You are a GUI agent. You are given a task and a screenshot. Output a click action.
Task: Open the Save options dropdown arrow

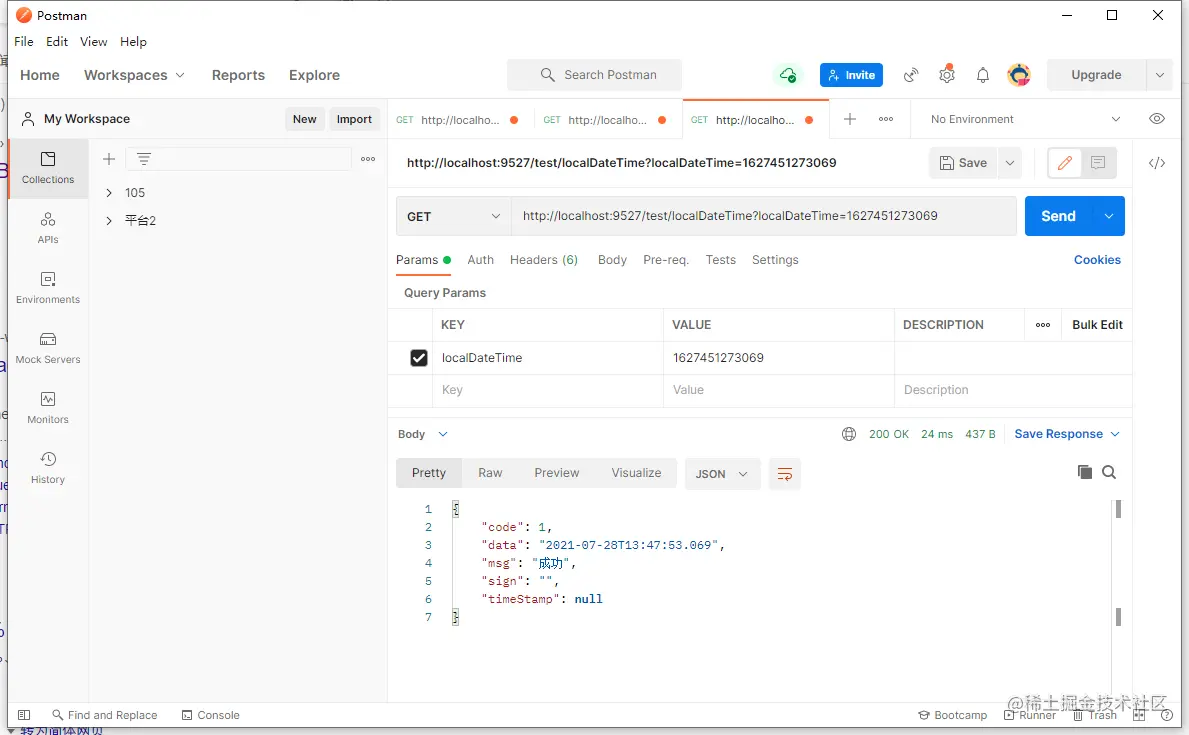tap(1010, 162)
